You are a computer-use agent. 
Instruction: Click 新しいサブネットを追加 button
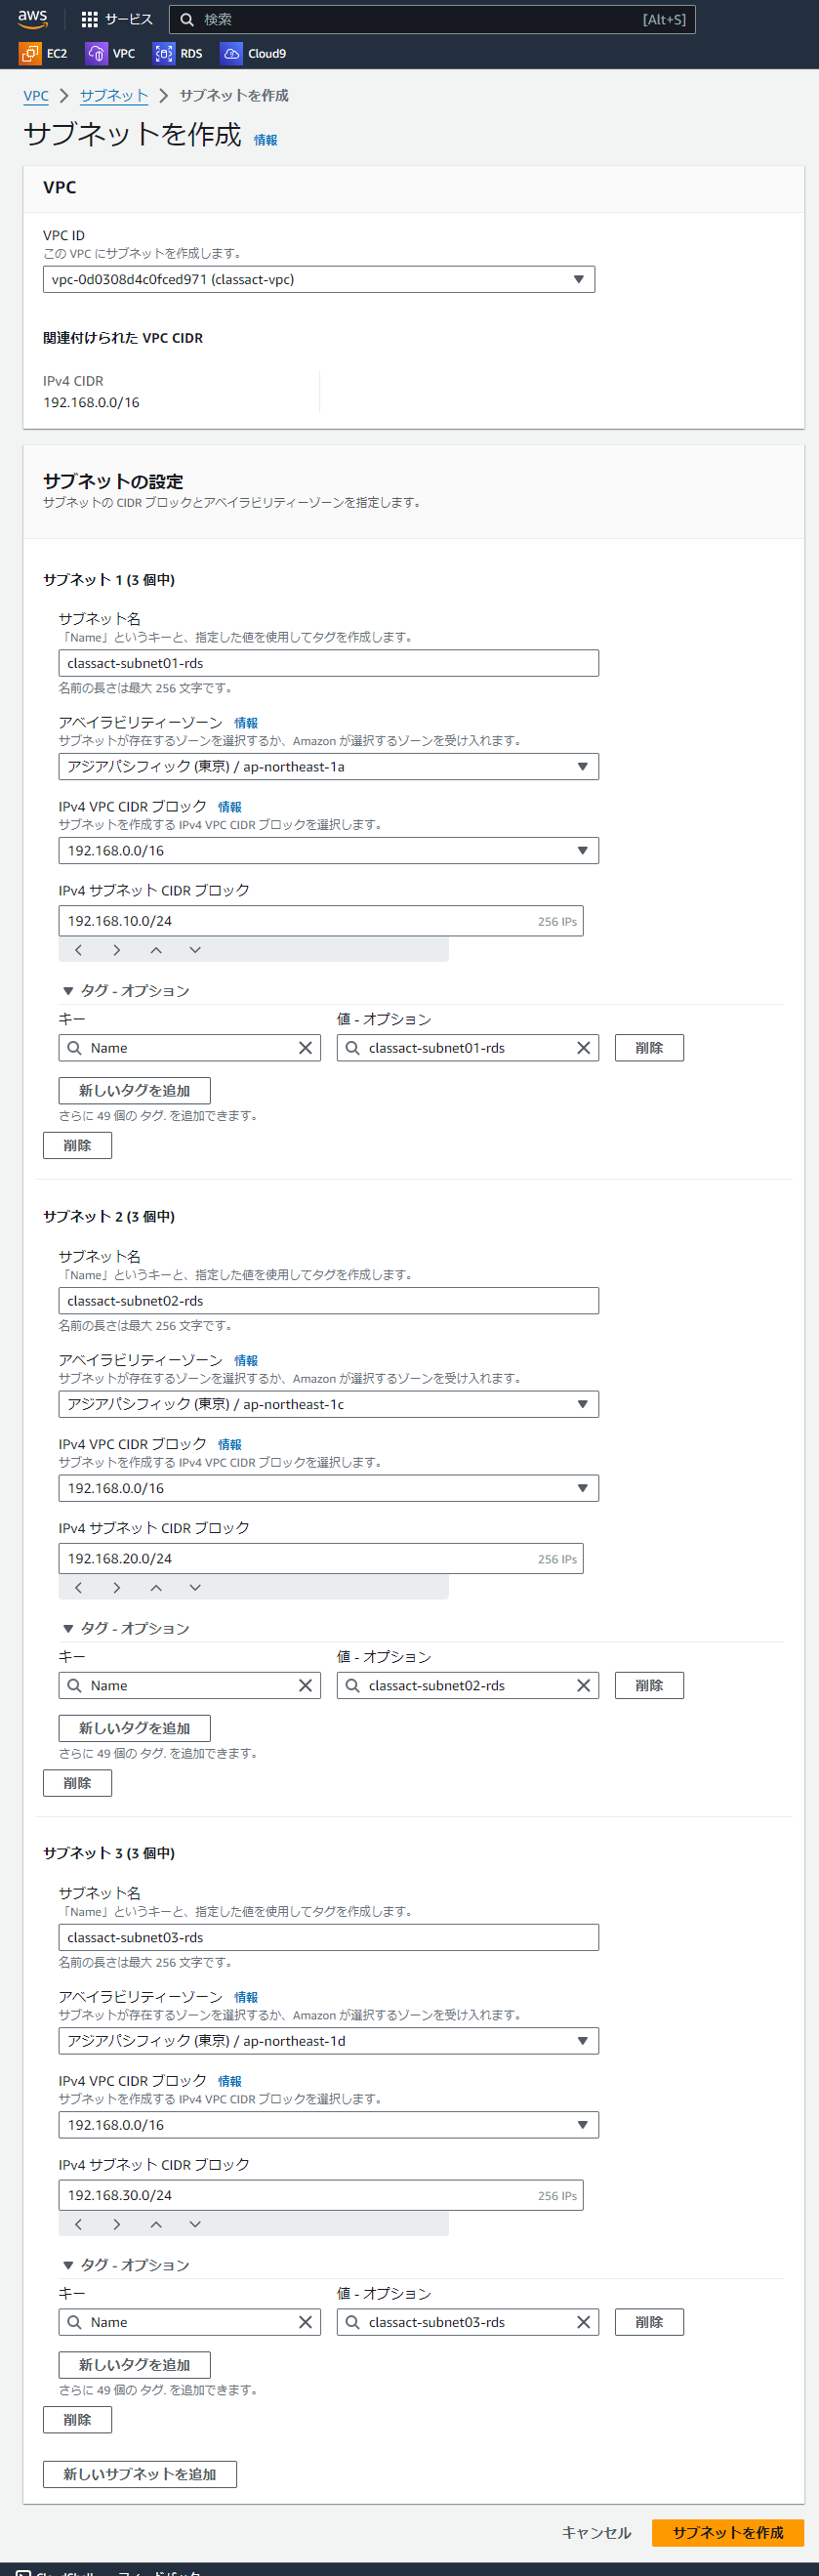(140, 2474)
